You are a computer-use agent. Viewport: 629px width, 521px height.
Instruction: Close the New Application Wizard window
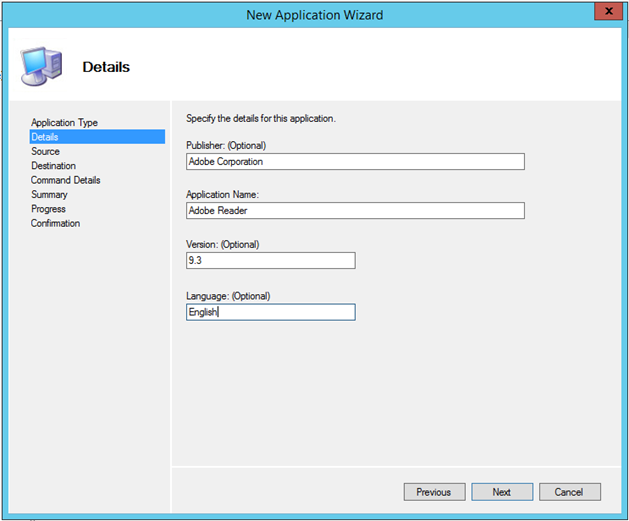(604, 13)
